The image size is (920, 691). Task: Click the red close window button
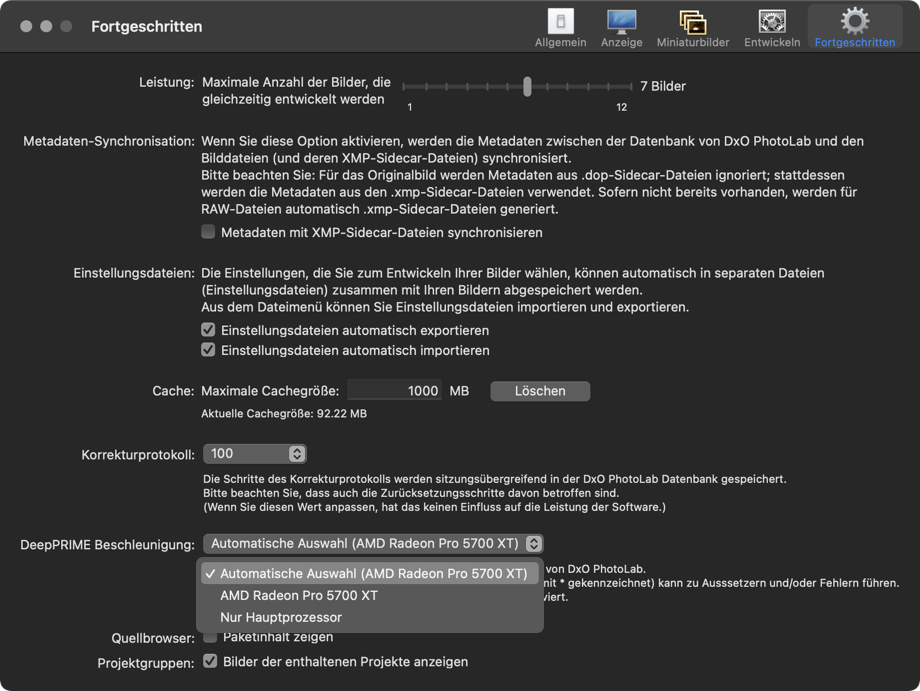[26, 26]
